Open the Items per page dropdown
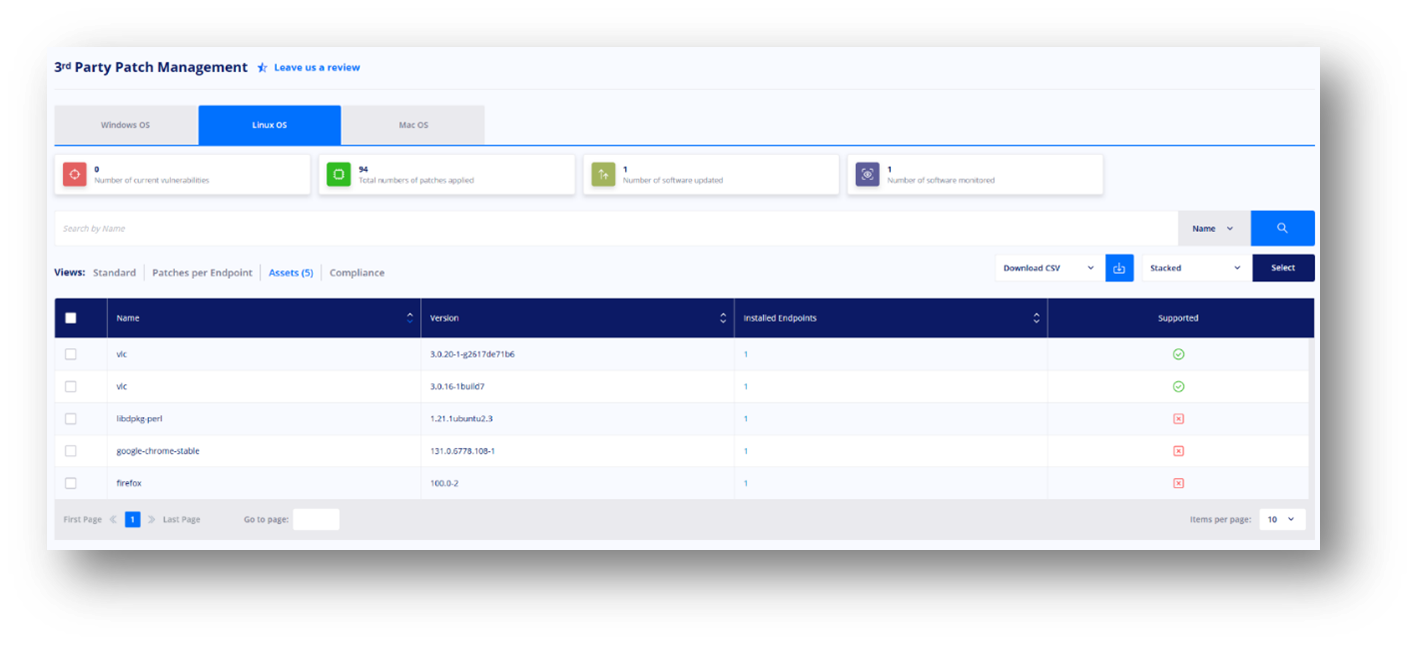Image resolution: width=1415 pixels, height=645 pixels. click(1281, 519)
